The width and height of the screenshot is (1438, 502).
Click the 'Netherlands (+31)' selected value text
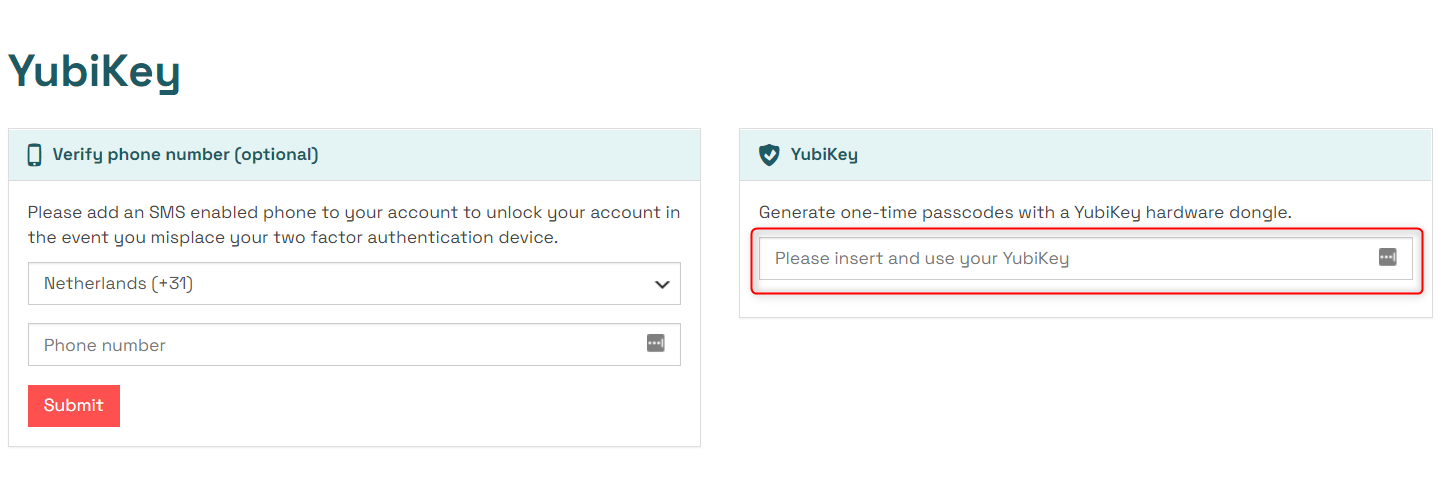click(x=118, y=284)
